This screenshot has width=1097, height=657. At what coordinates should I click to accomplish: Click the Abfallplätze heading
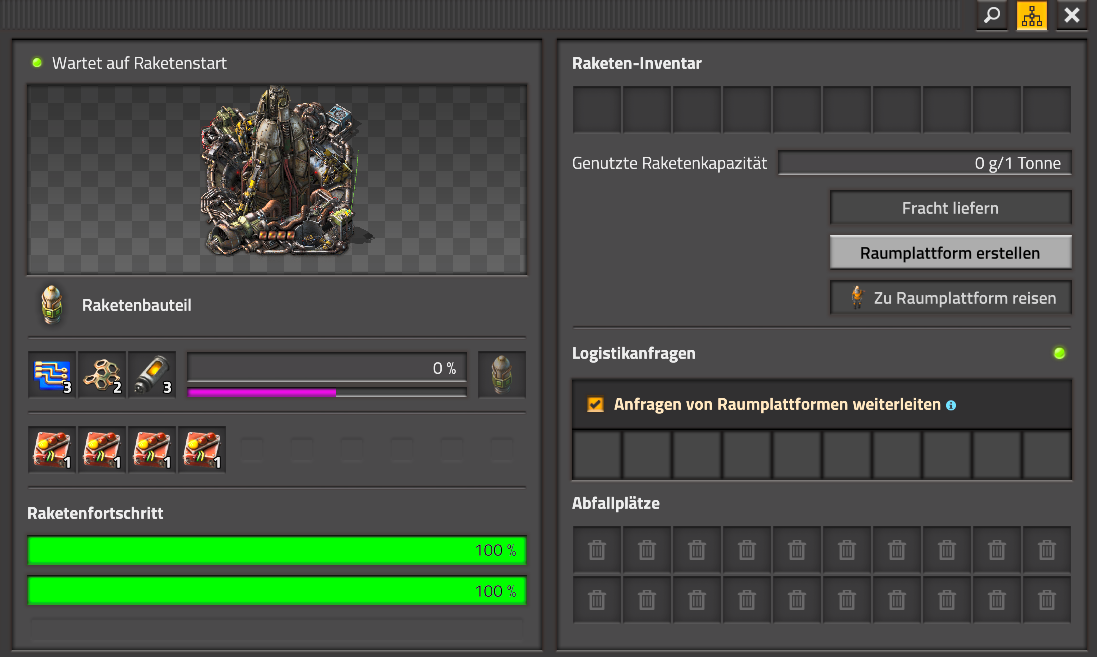[x=616, y=503]
